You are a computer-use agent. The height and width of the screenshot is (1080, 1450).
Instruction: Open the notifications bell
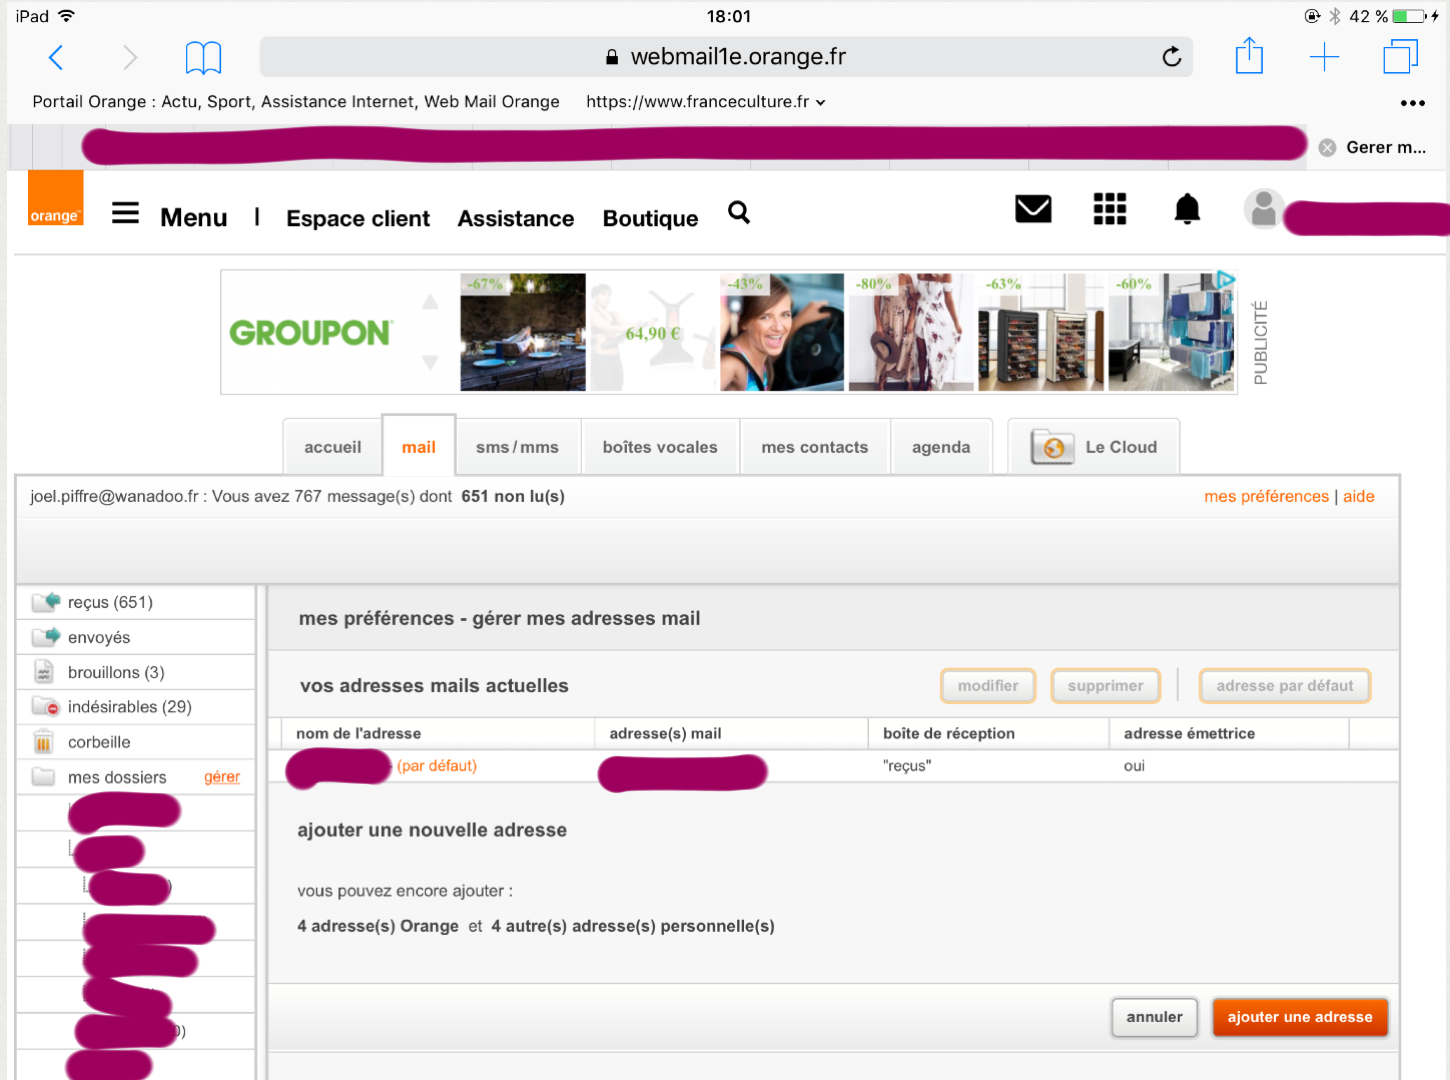(x=1187, y=209)
